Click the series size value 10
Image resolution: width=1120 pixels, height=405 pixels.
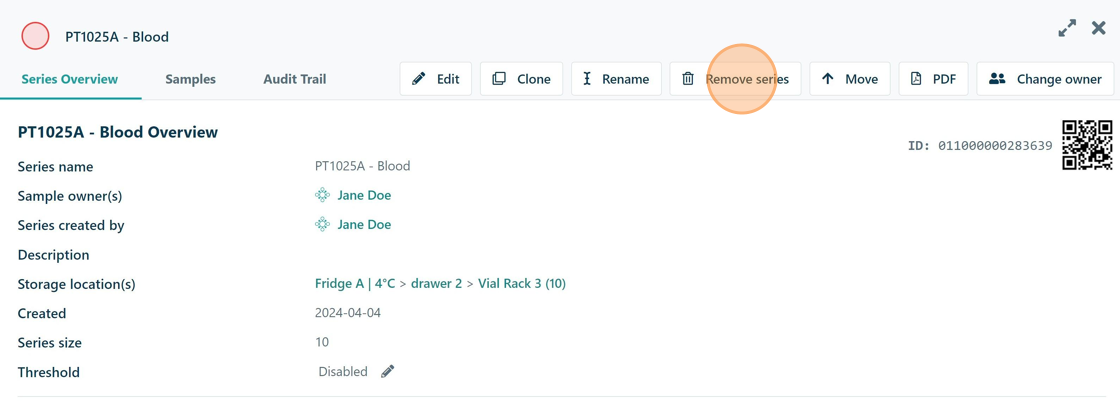[x=322, y=342]
